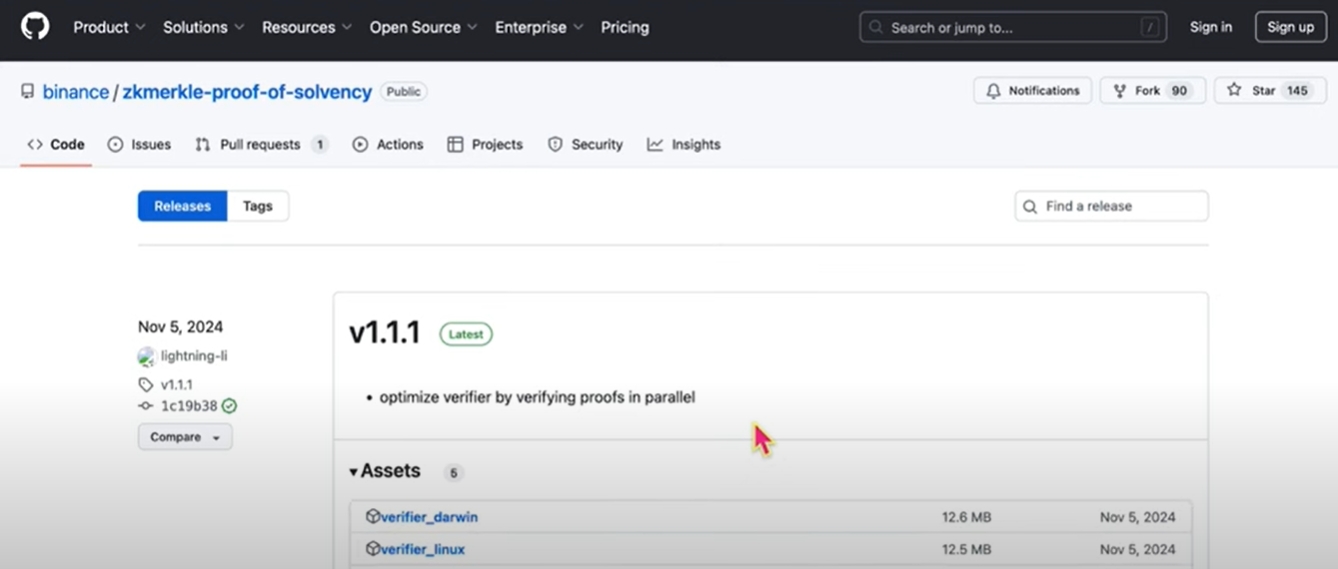The width and height of the screenshot is (1338, 569).
Task: Switch to the Code tab
Action: pos(56,144)
